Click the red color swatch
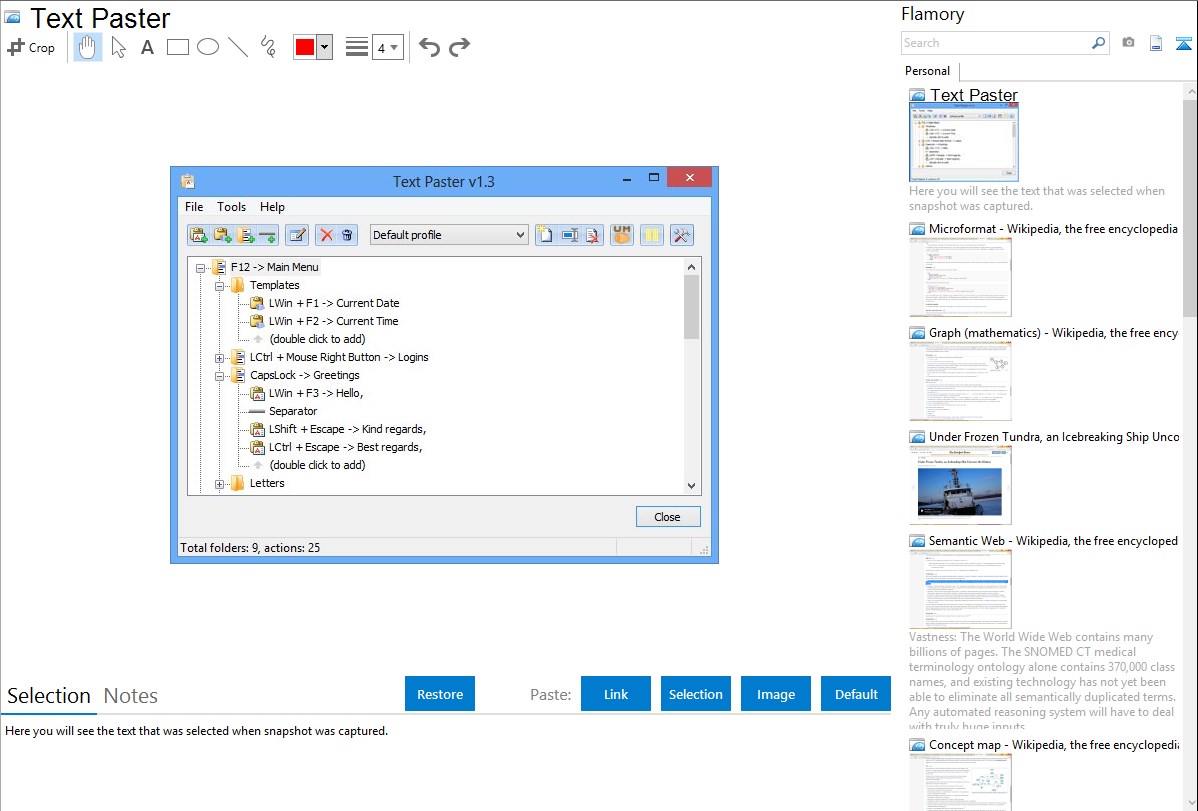1198x811 pixels. (305, 47)
